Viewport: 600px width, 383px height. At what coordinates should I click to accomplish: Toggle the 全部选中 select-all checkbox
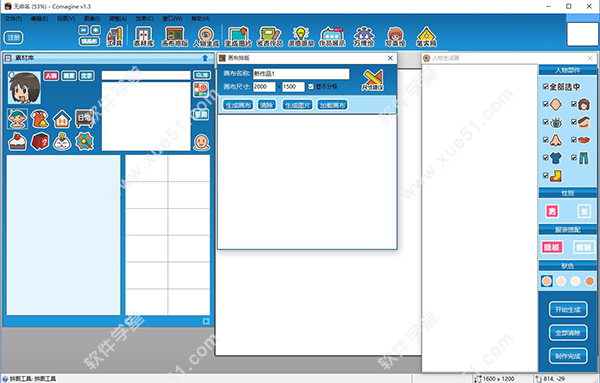click(x=545, y=87)
